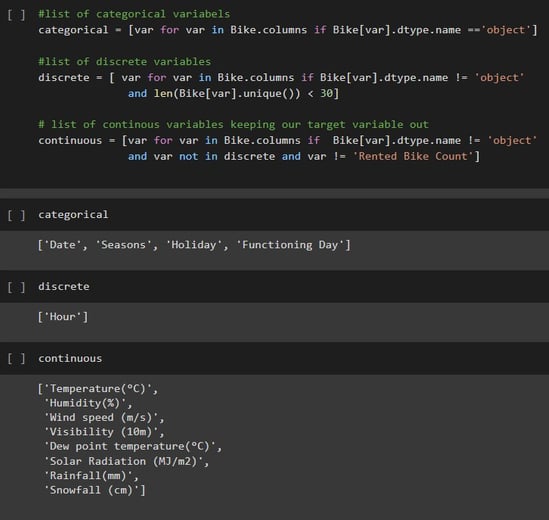Viewport: 549px width, 520px height.
Task: Click the line containing 'Rented Bike Count'
Action: point(304,156)
